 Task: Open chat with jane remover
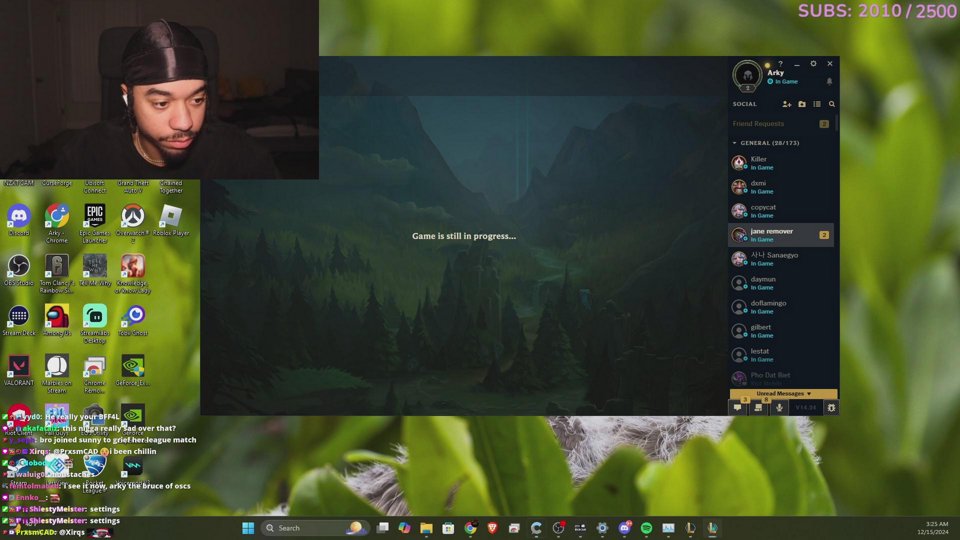(x=781, y=234)
